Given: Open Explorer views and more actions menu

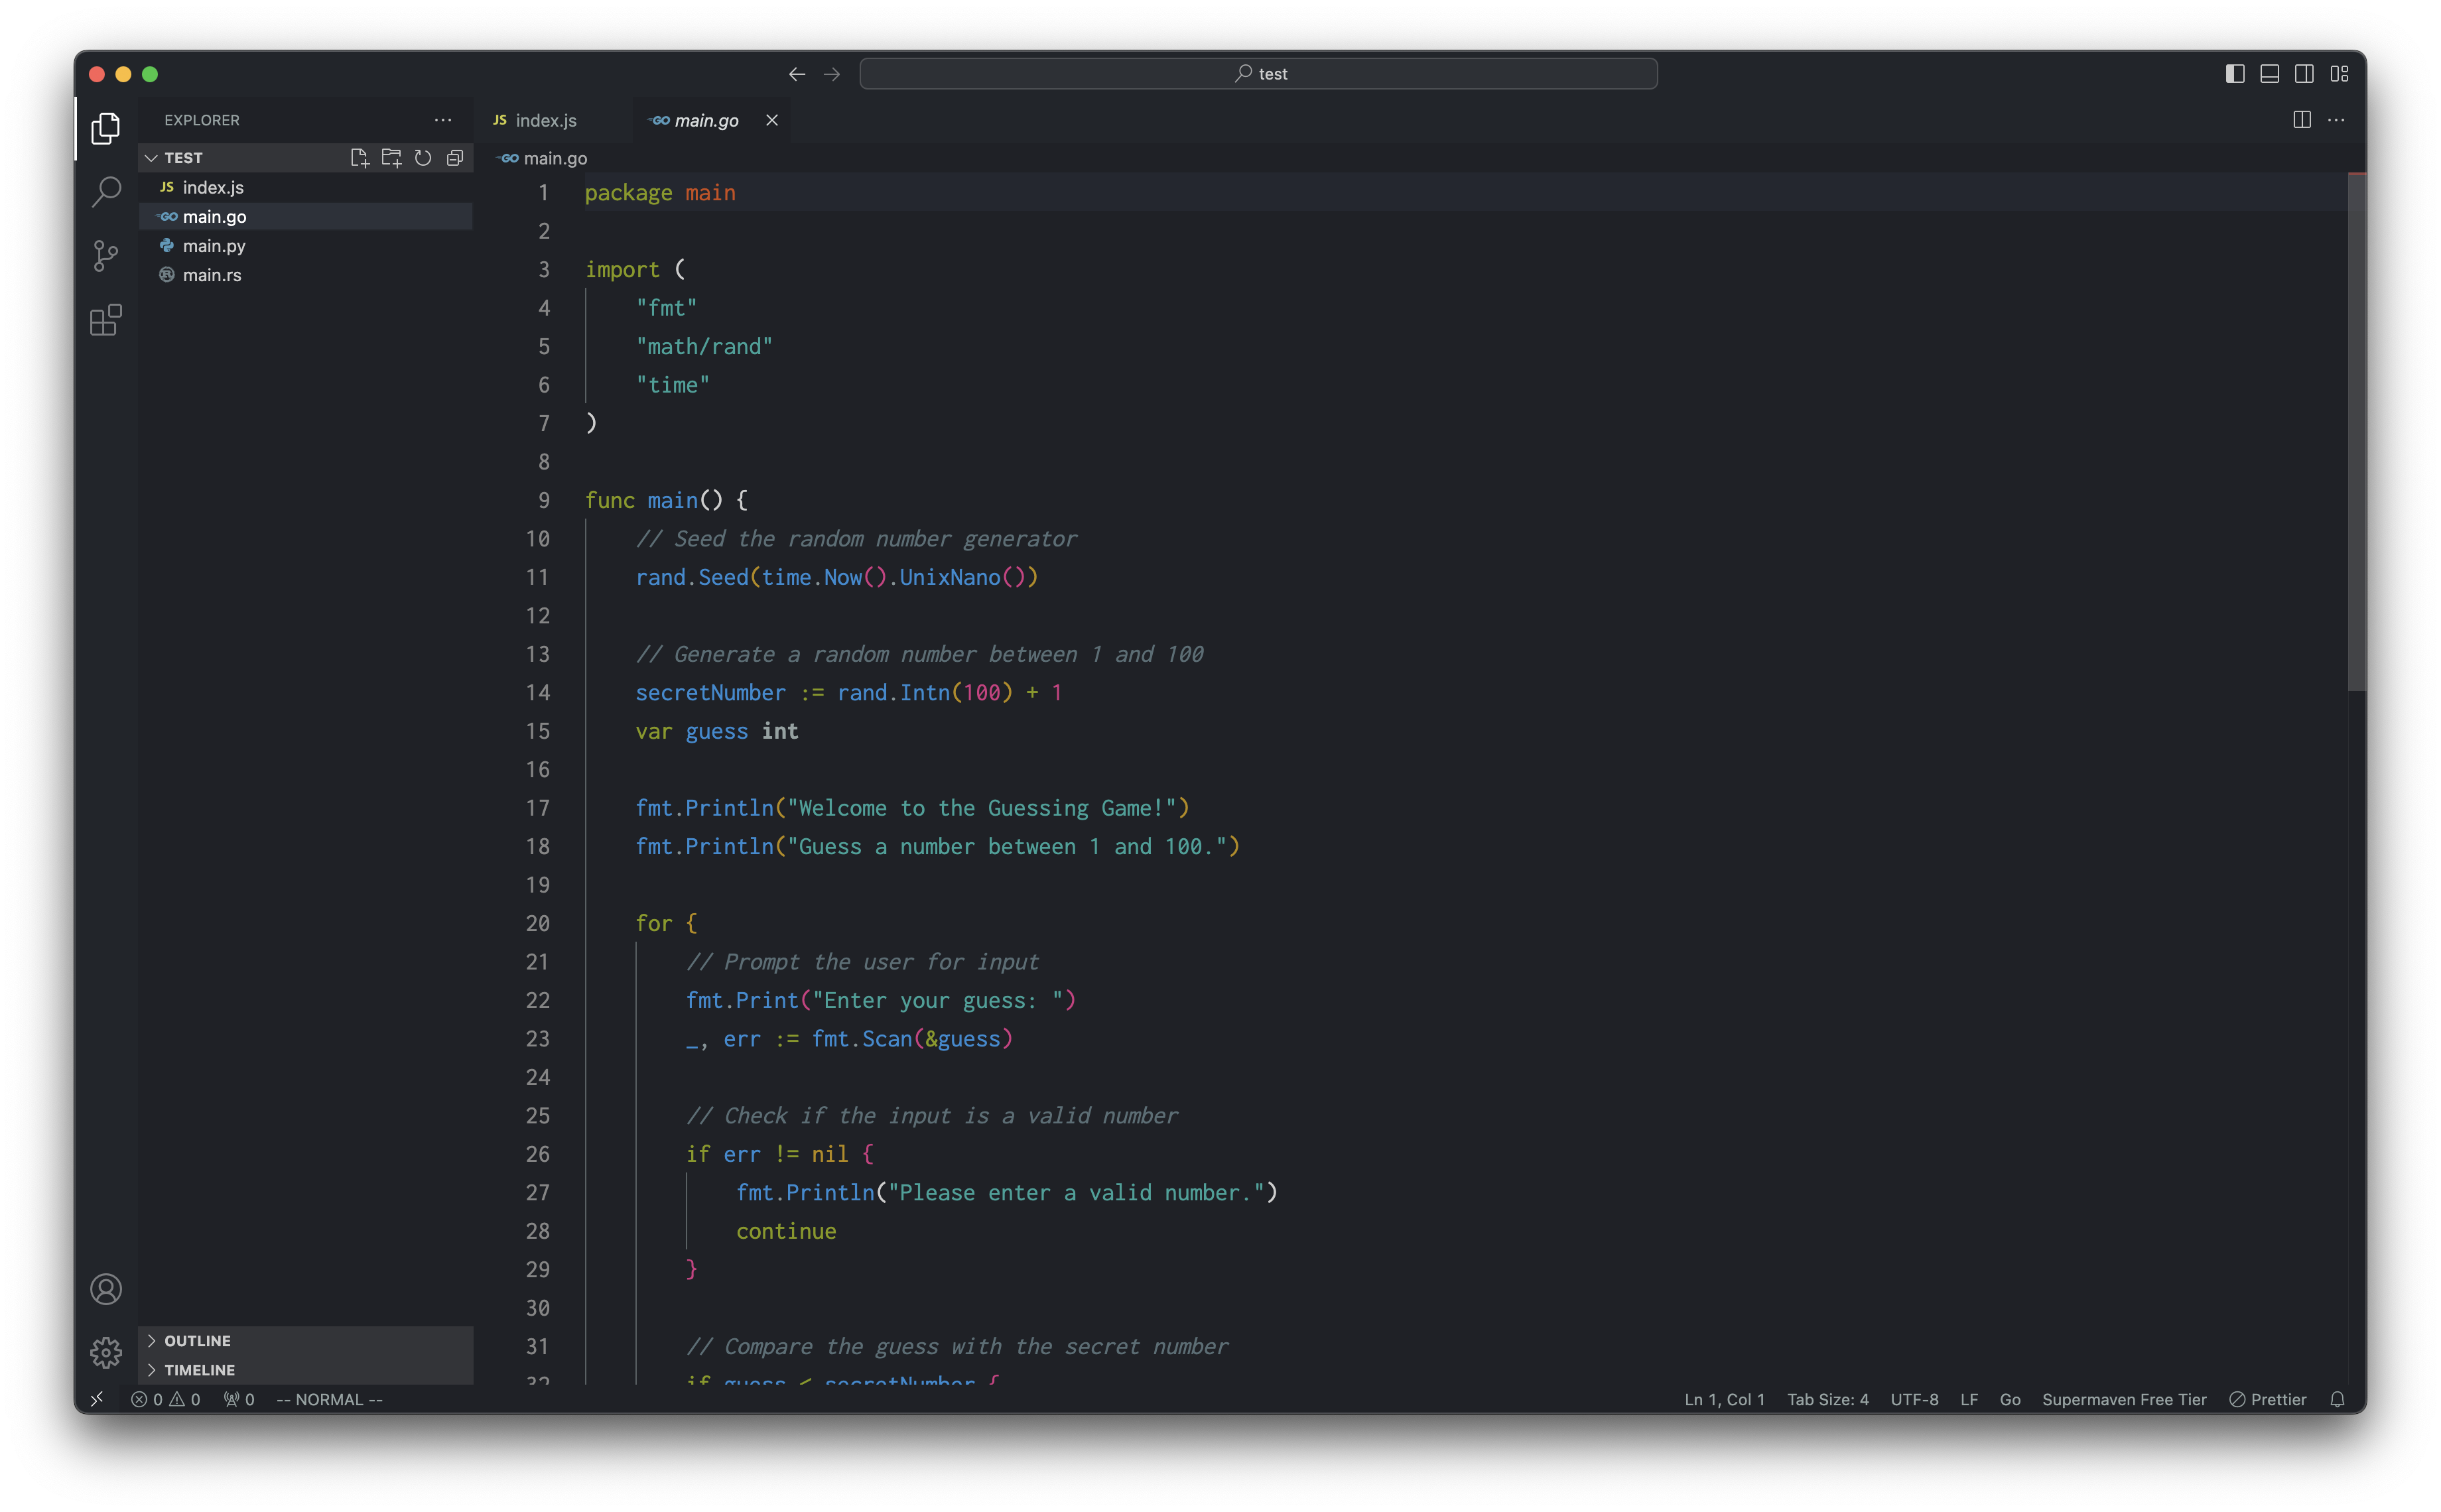Looking at the screenshot, I should click(x=443, y=120).
